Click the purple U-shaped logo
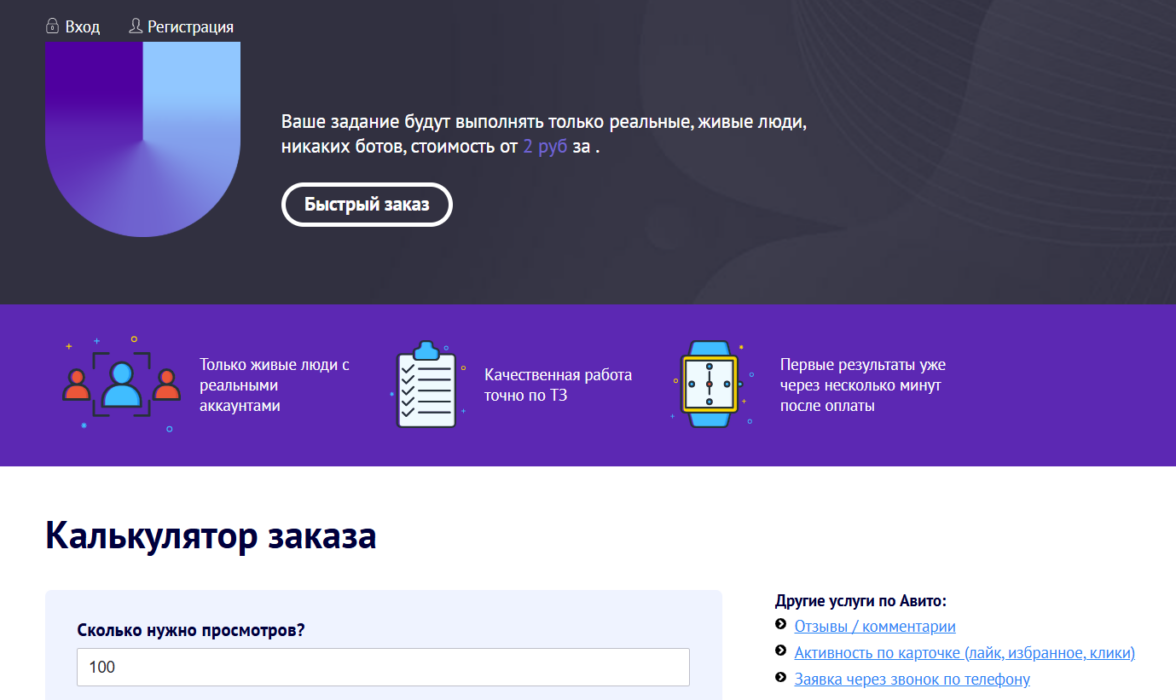This screenshot has height=700, width=1176. pyautogui.click(x=142, y=139)
